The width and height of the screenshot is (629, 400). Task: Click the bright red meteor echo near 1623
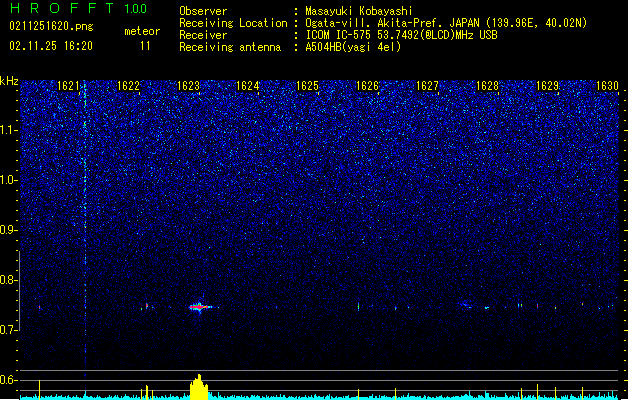click(199, 307)
